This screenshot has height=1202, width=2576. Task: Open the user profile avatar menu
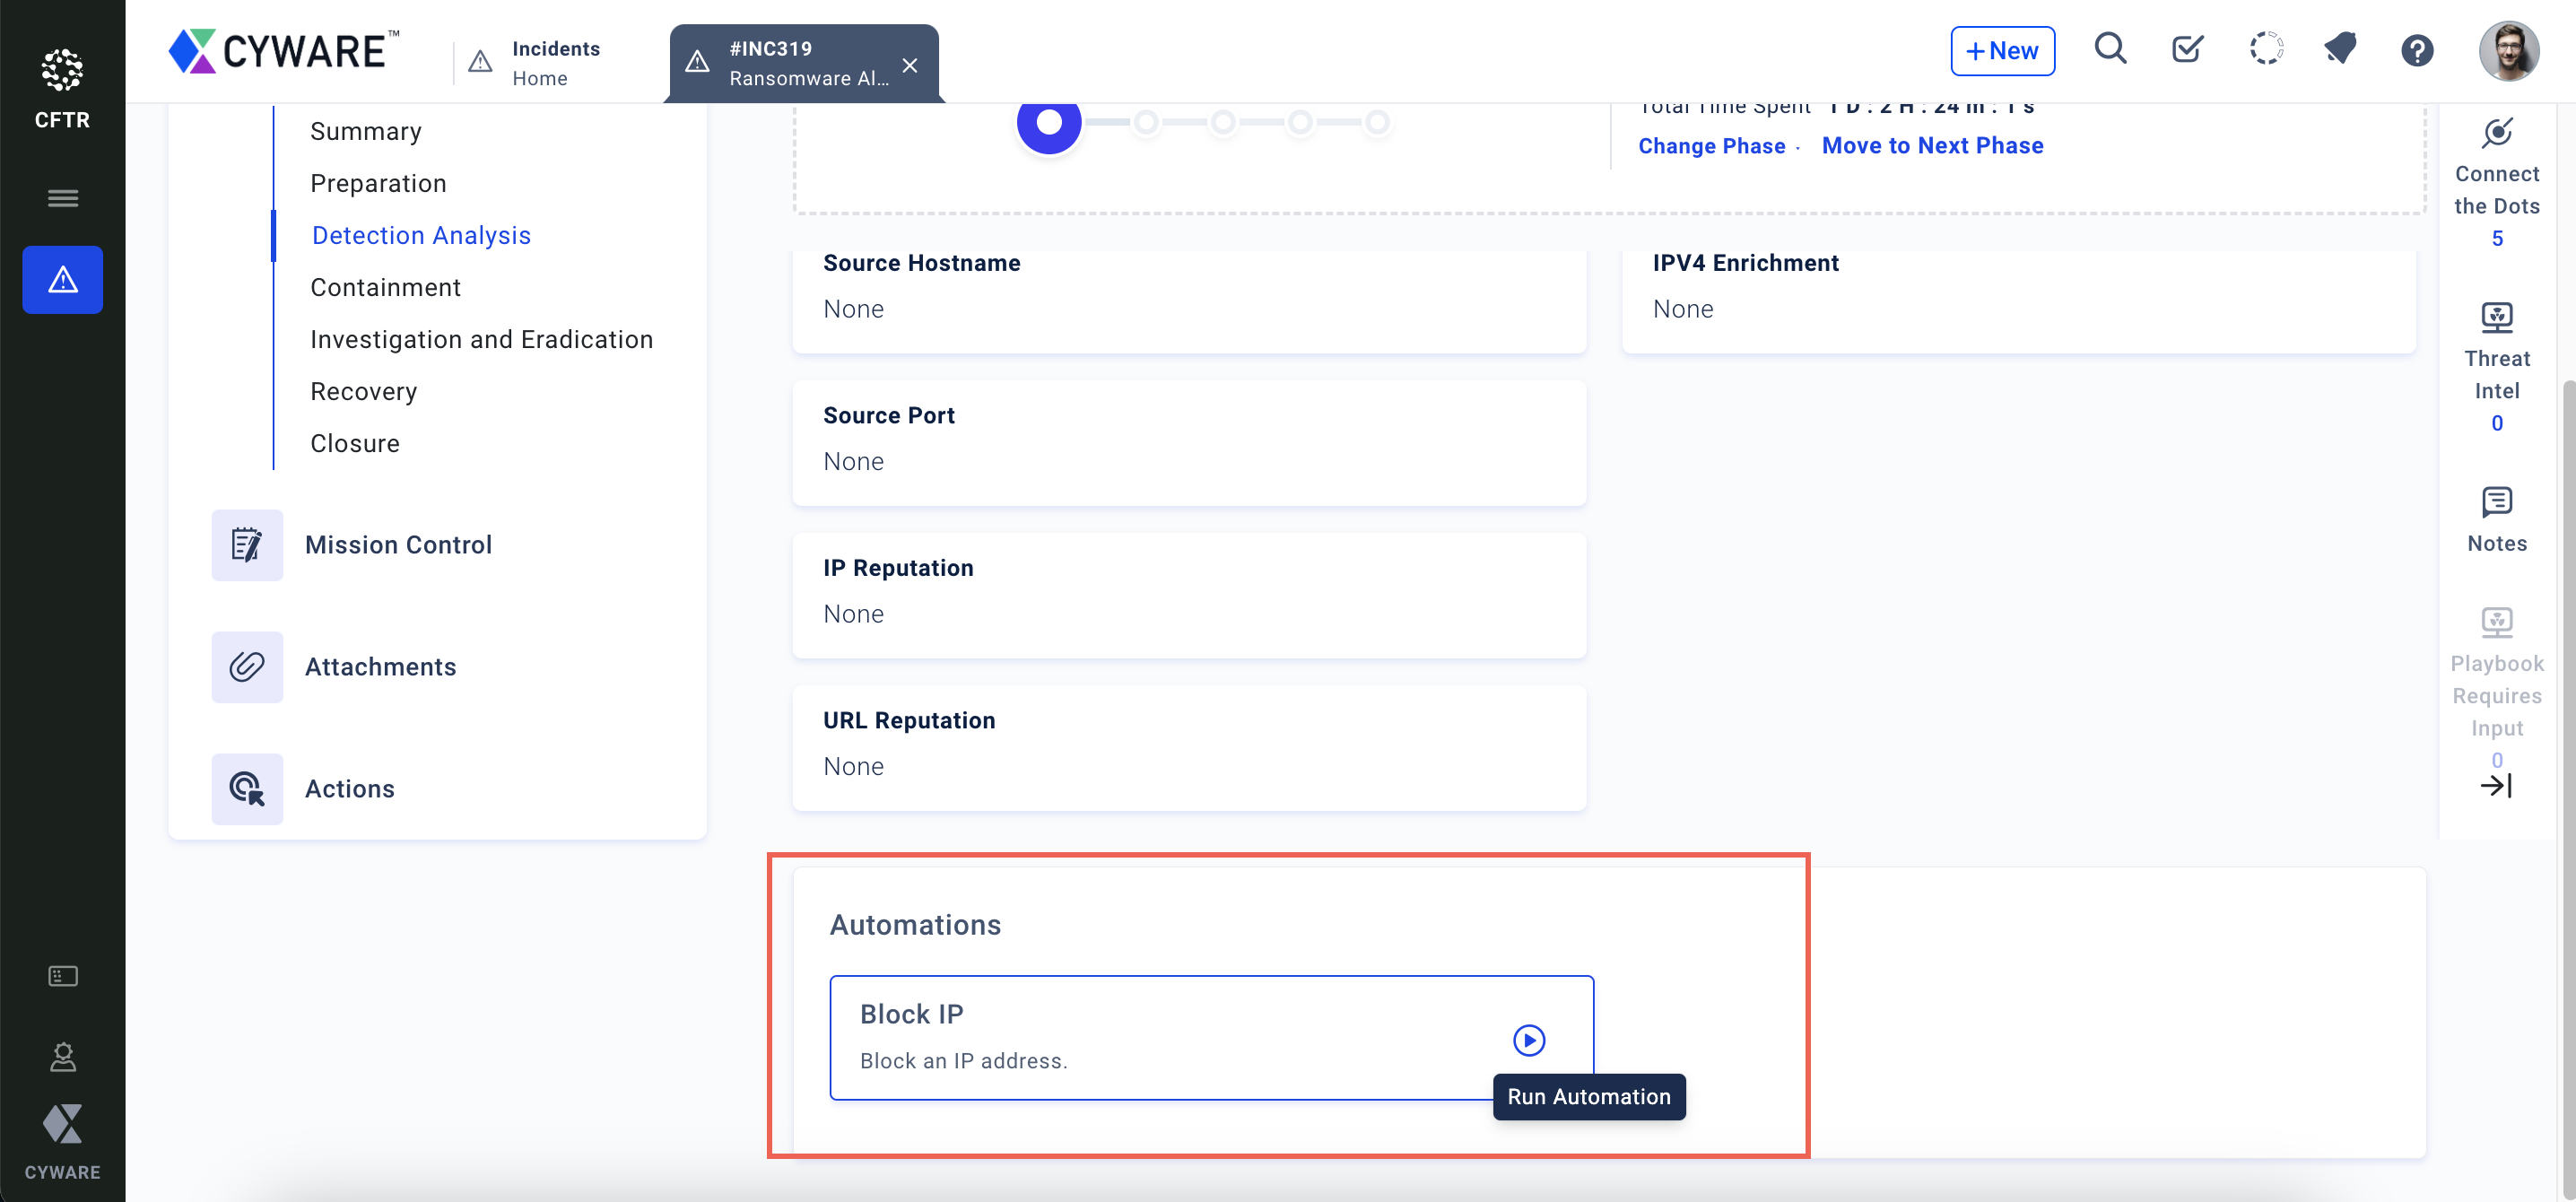point(2507,50)
